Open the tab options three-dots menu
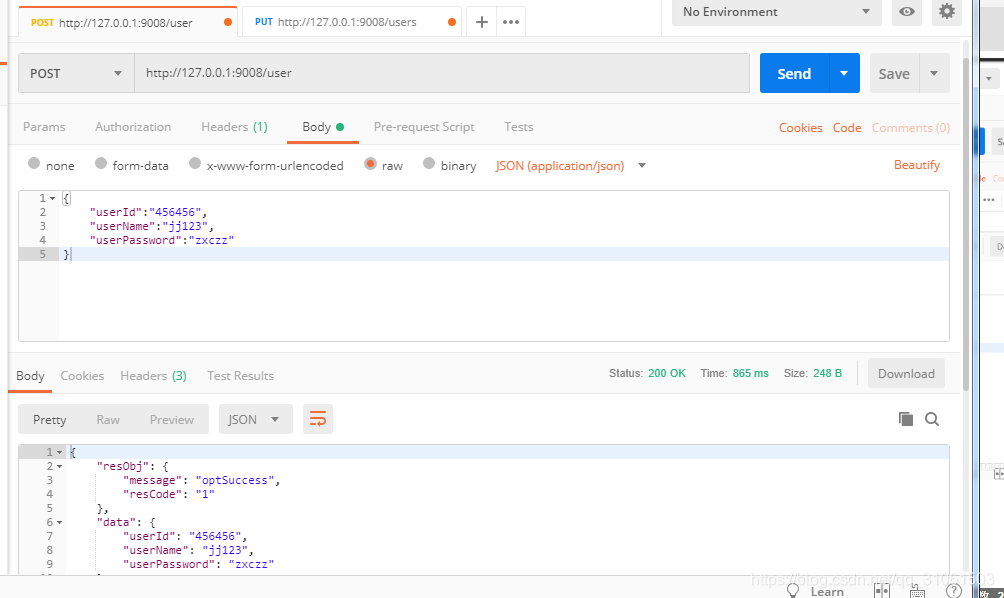1004x598 pixels. click(511, 22)
